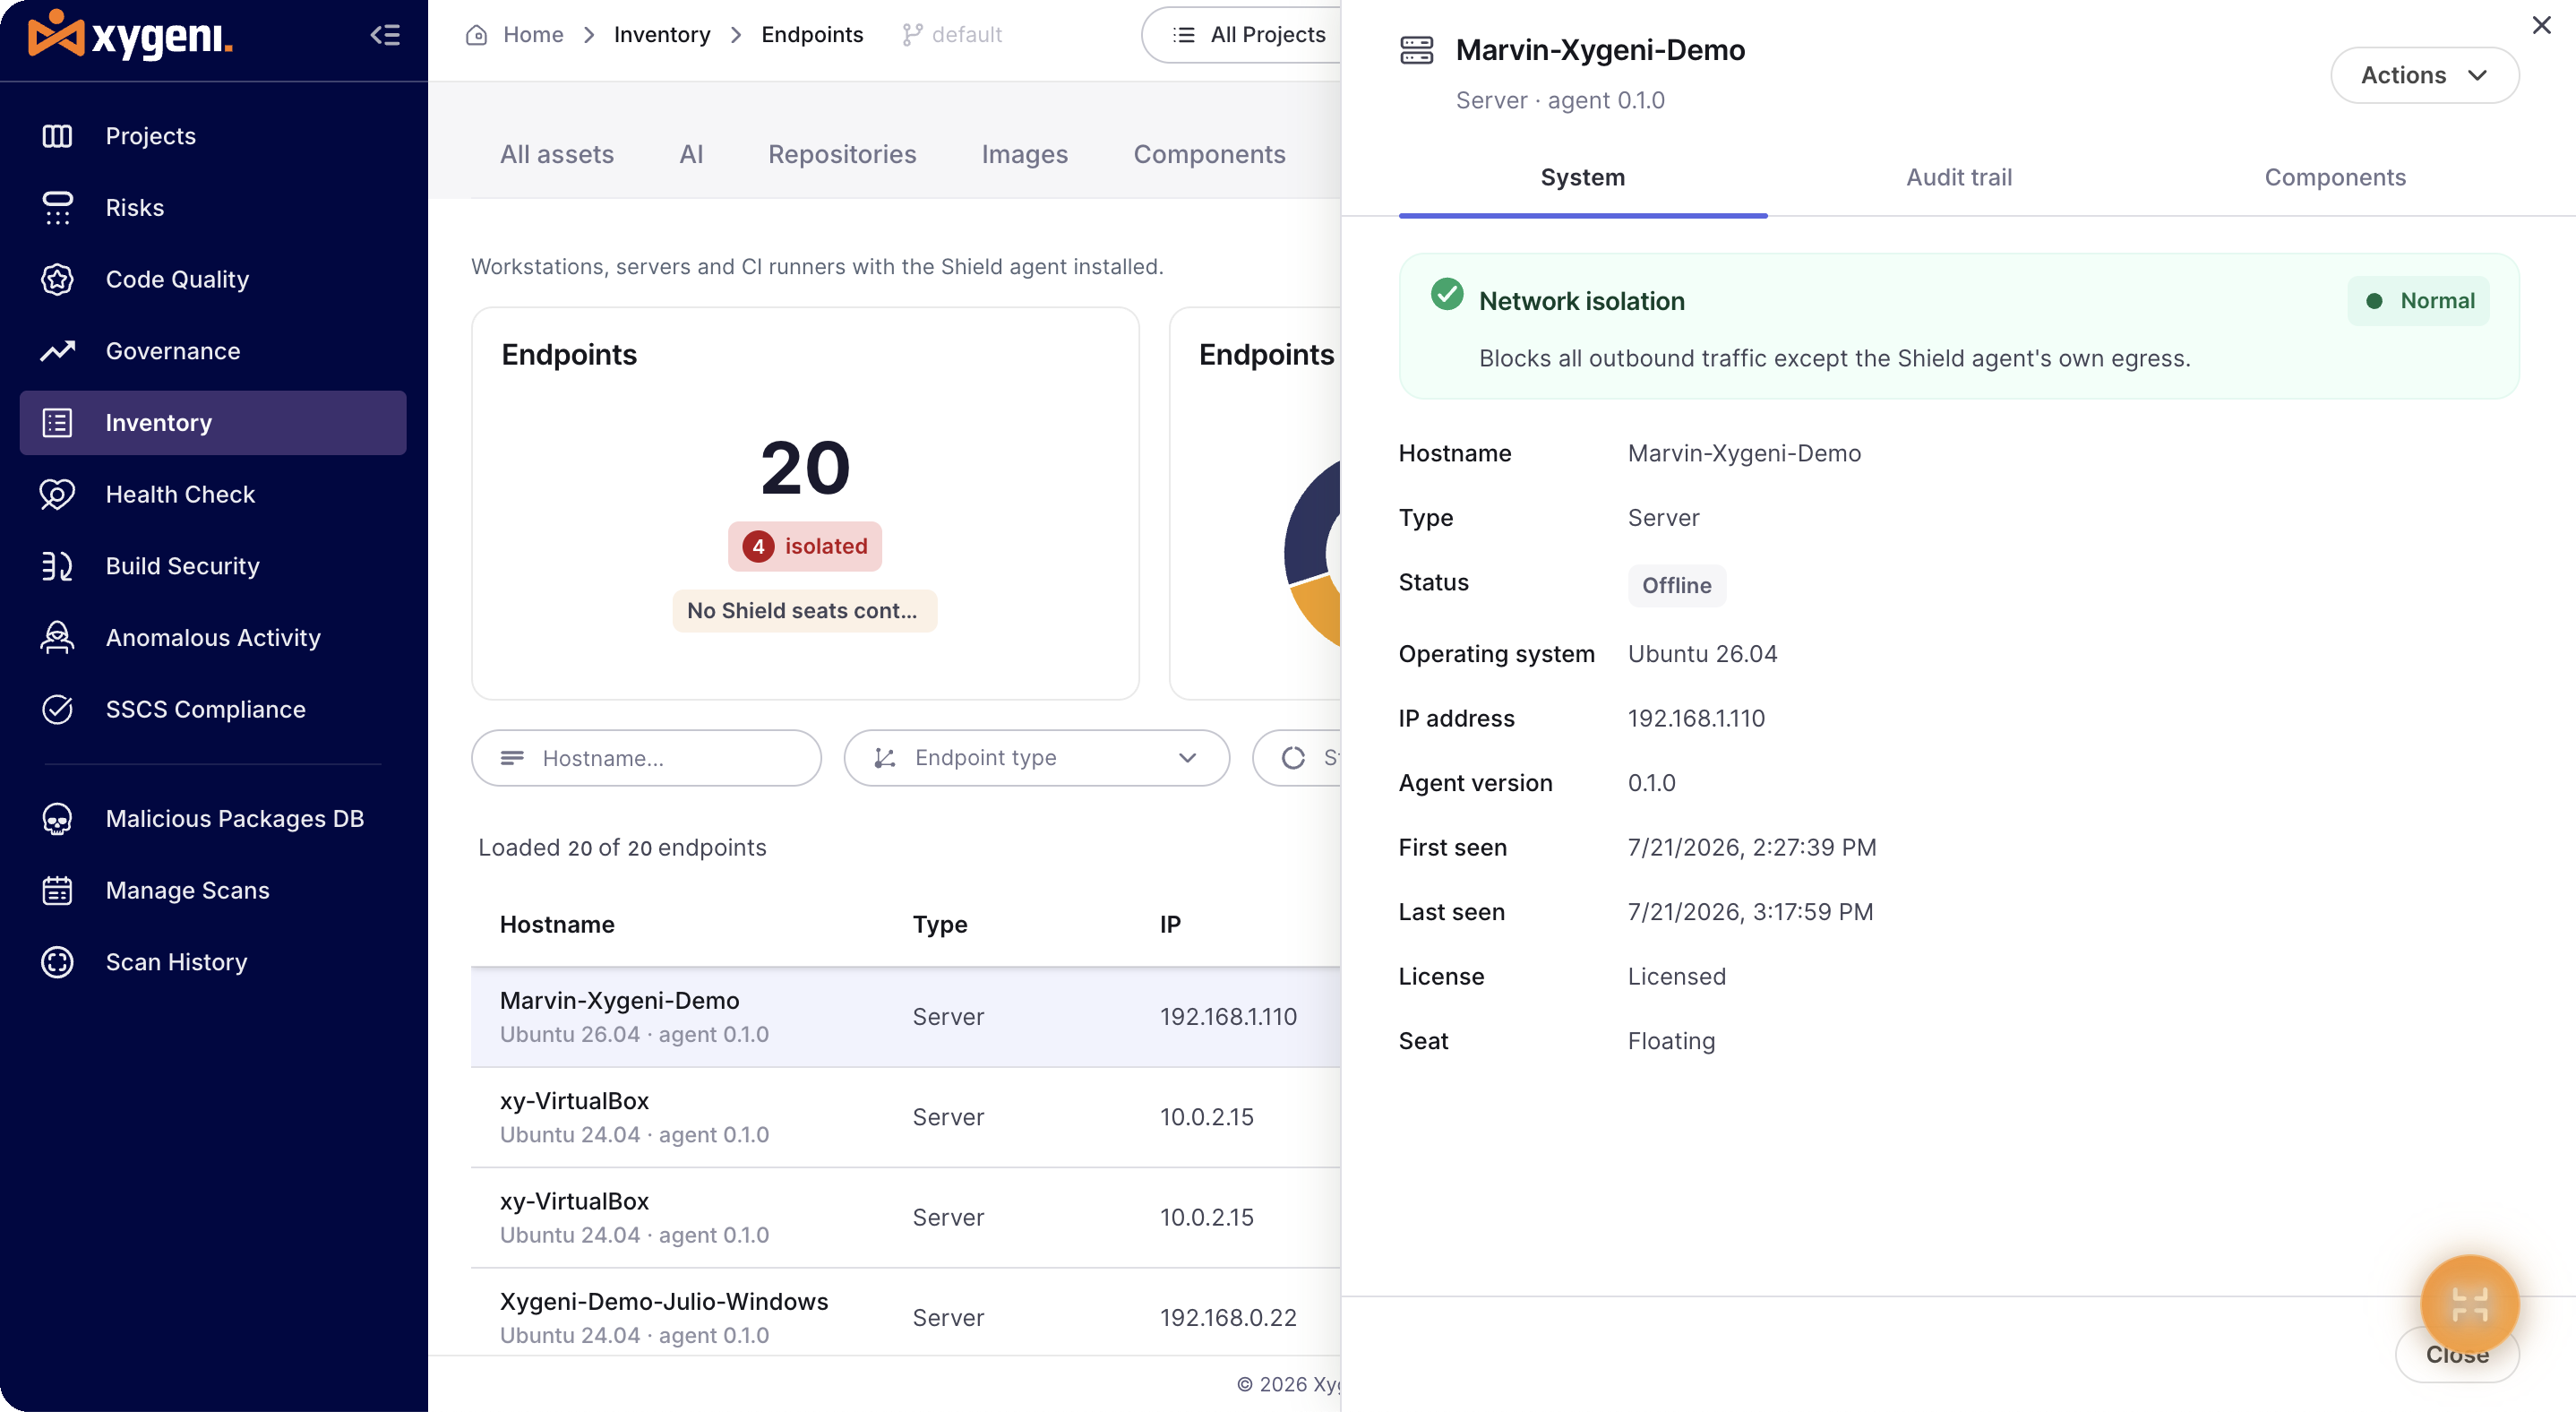
Task: Click the Ubuntu 26.04 operating system value
Action: tap(1702, 654)
